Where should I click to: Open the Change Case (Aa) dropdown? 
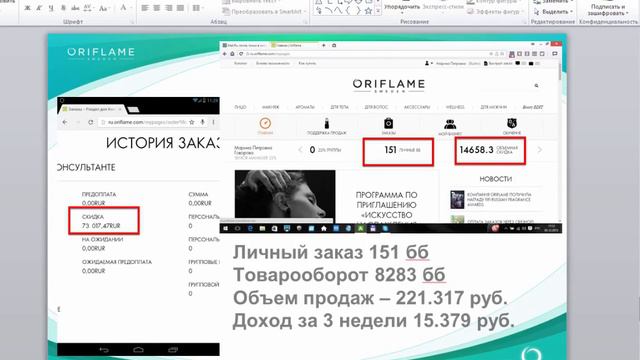[104, 8]
